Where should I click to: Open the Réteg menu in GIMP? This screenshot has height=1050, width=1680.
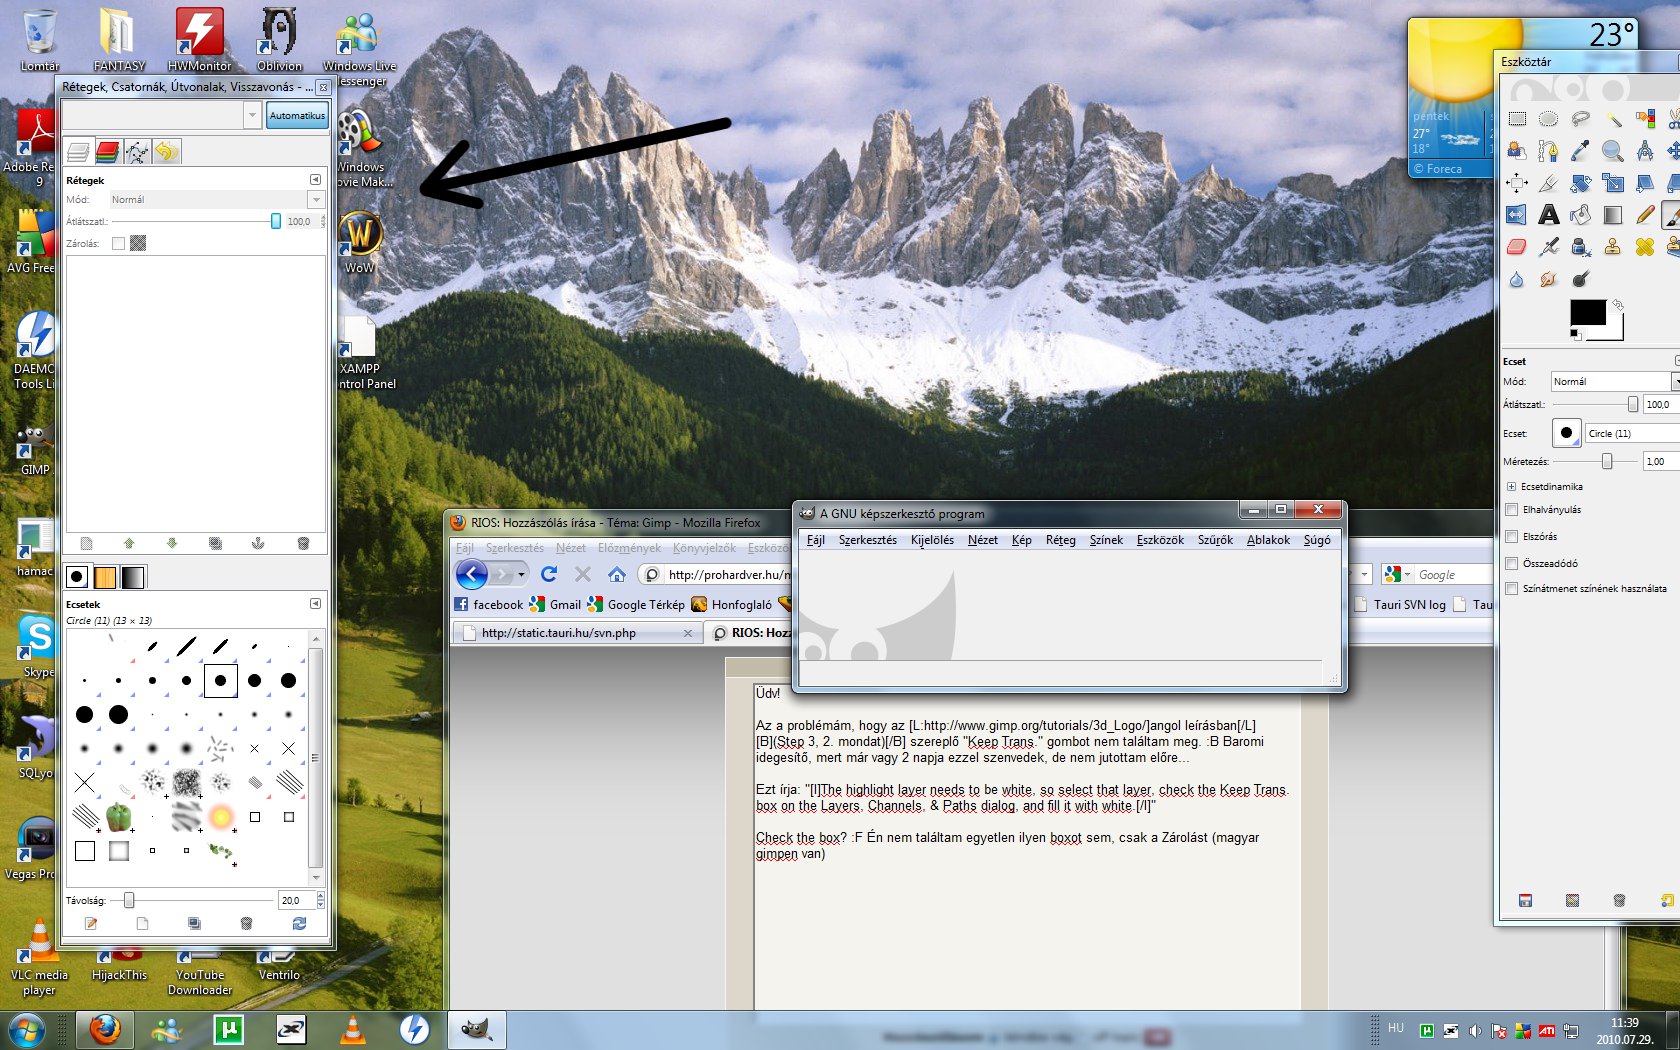(1061, 540)
